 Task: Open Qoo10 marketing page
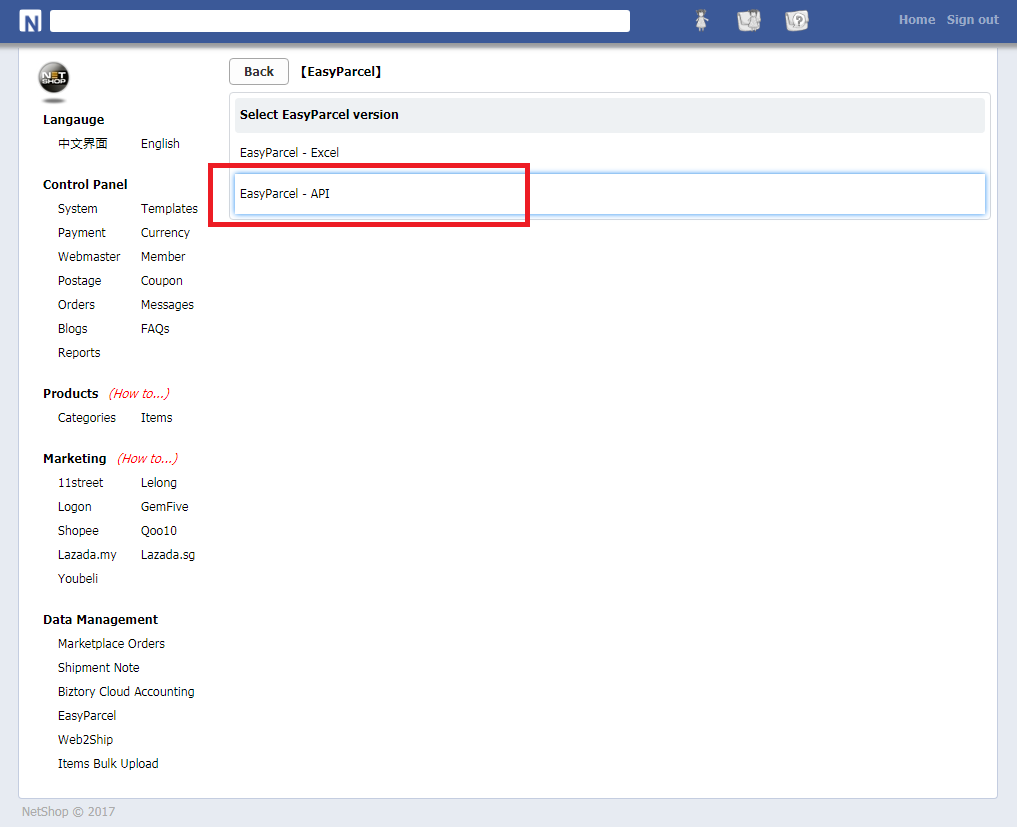[x=159, y=530]
